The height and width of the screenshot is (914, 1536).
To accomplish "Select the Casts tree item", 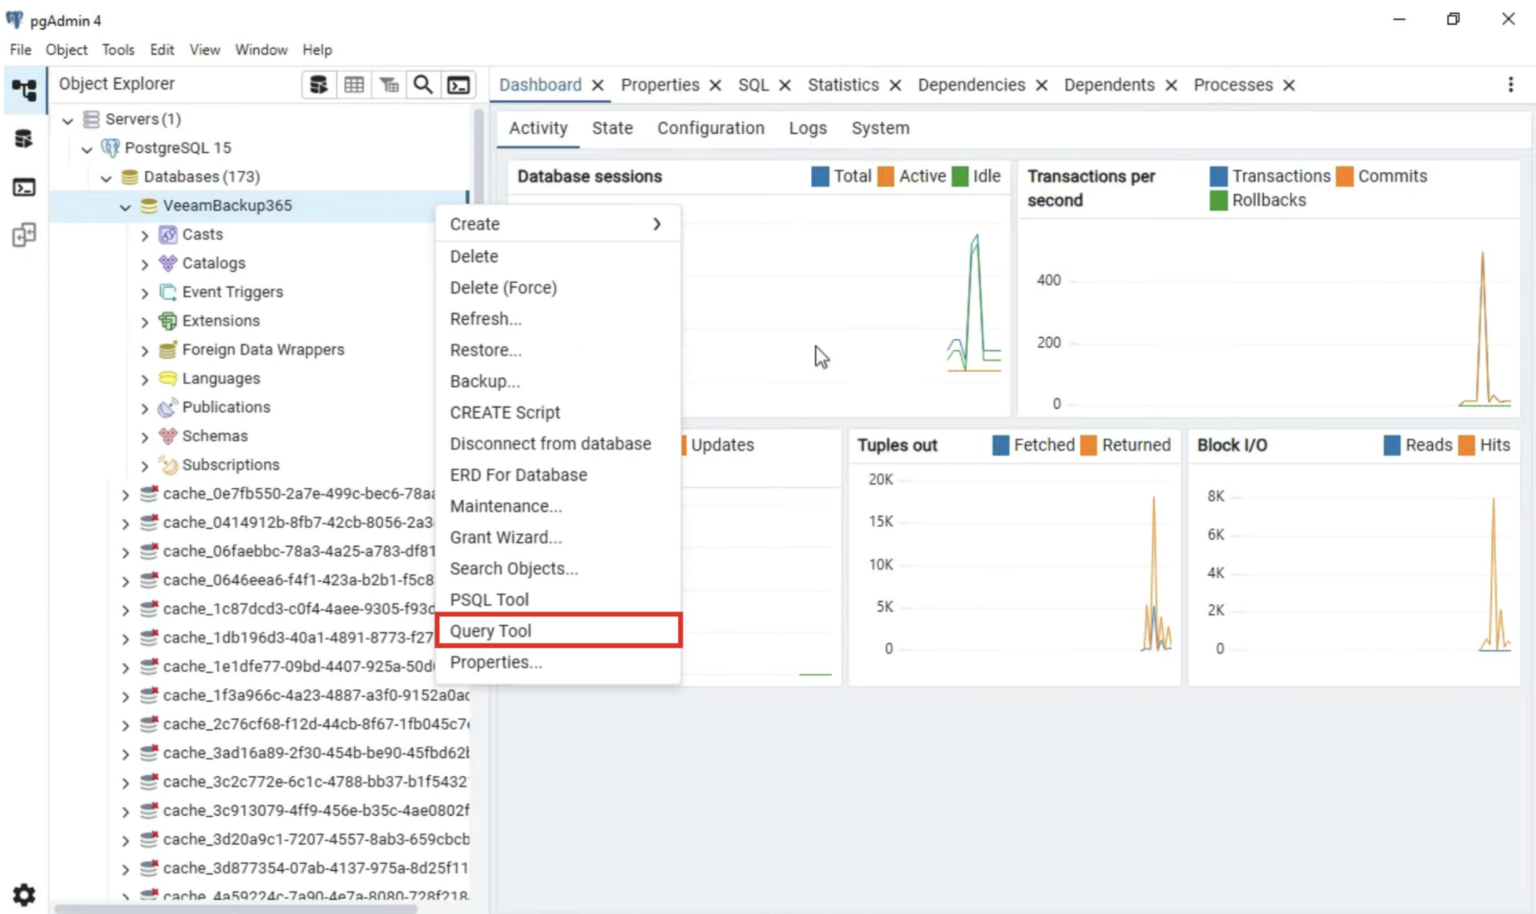I will 202,234.
